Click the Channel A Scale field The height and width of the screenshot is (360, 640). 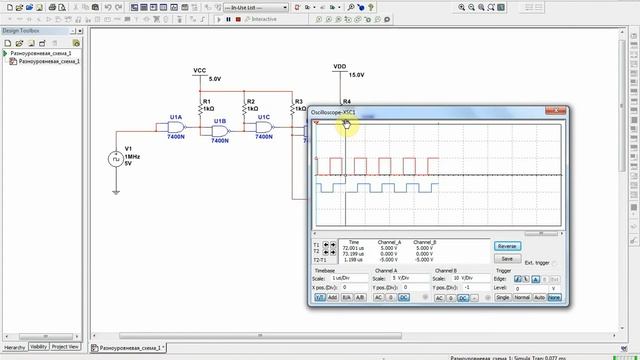click(x=410, y=278)
